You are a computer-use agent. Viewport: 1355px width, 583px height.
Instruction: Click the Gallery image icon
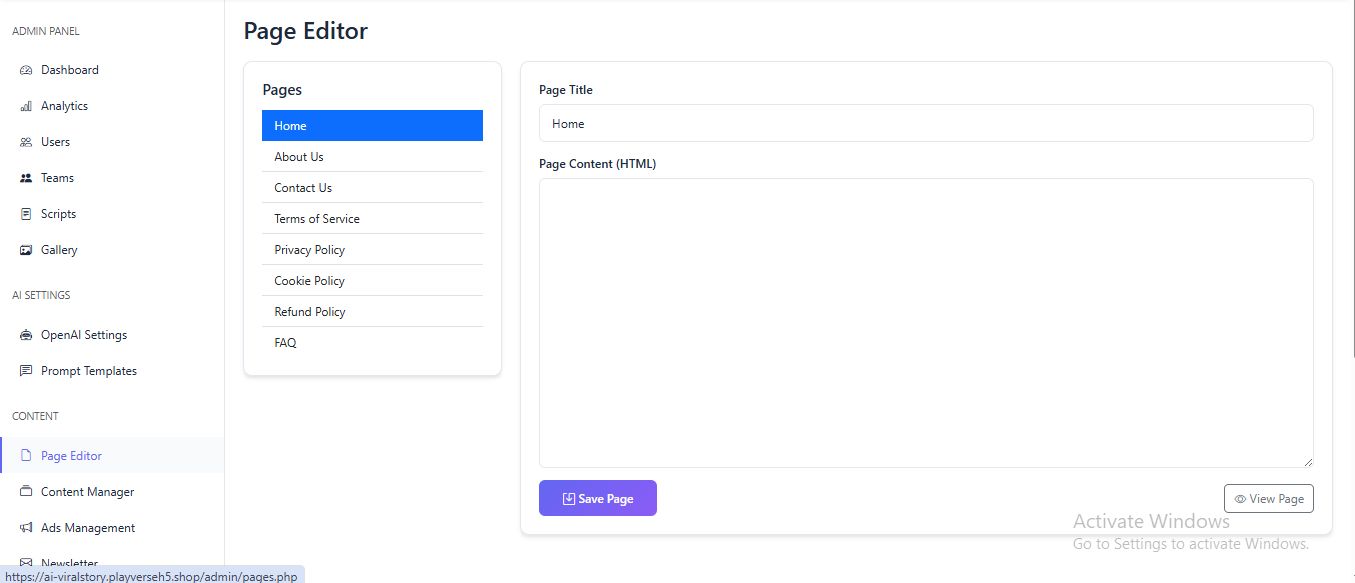pos(26,250)
